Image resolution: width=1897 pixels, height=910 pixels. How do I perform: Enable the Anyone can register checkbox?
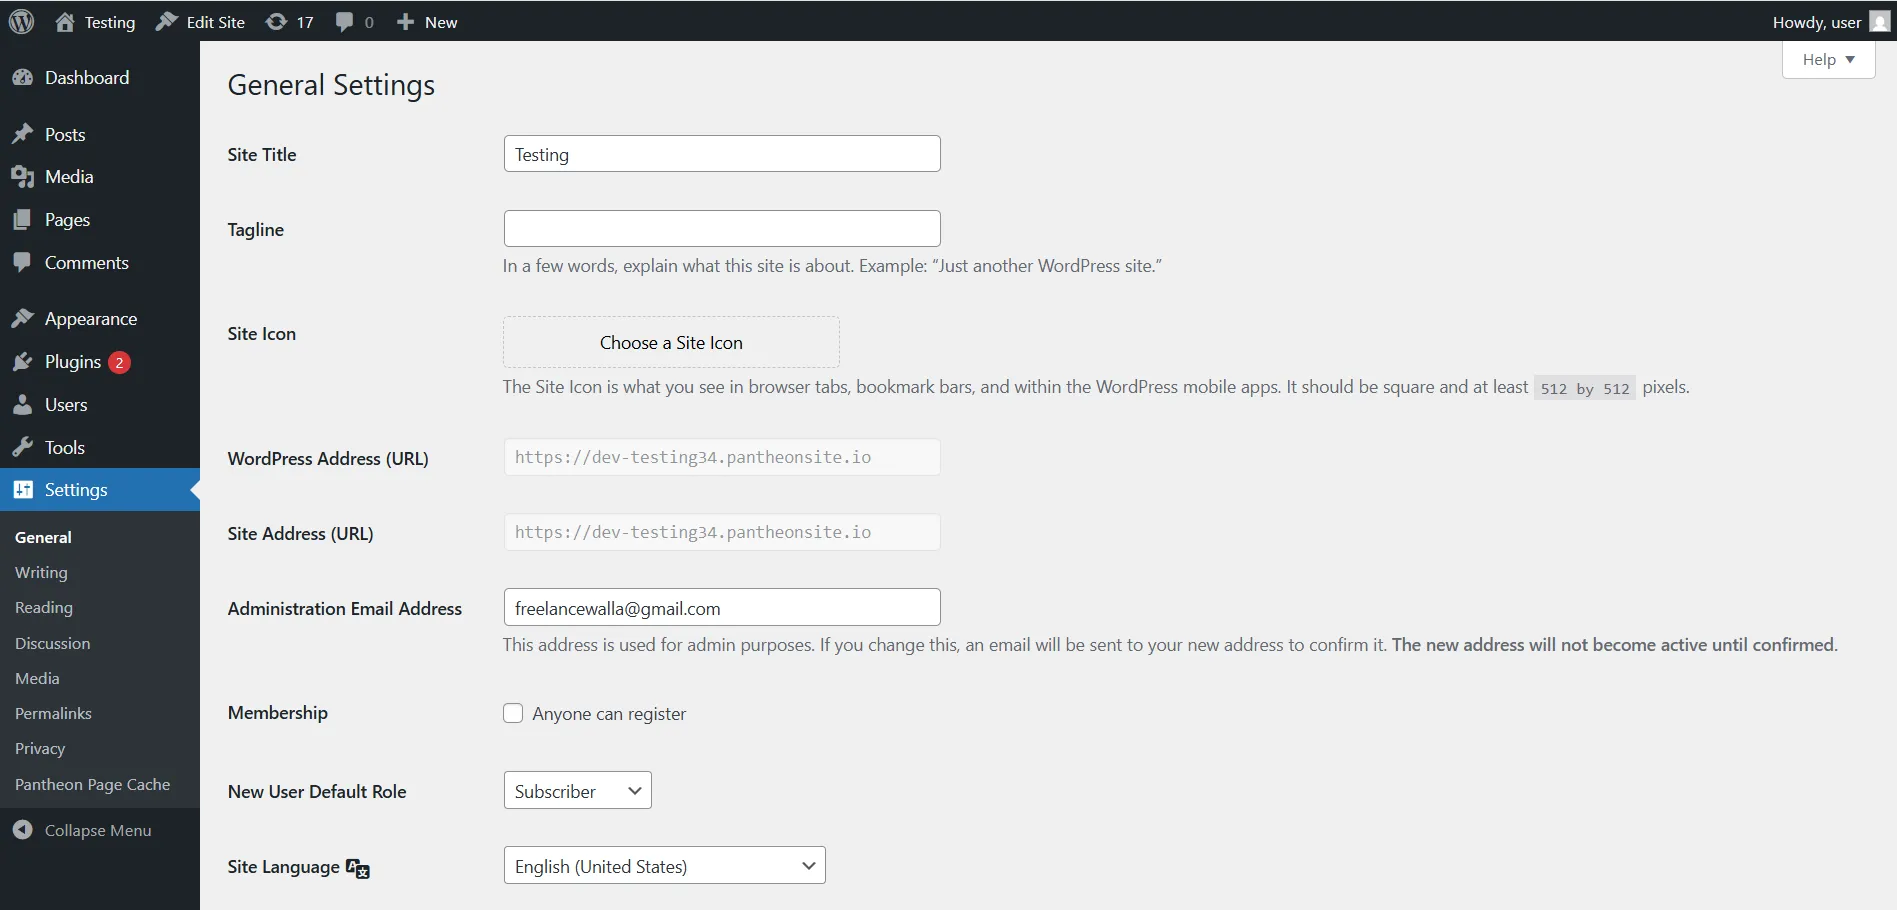tap(513, 713)
